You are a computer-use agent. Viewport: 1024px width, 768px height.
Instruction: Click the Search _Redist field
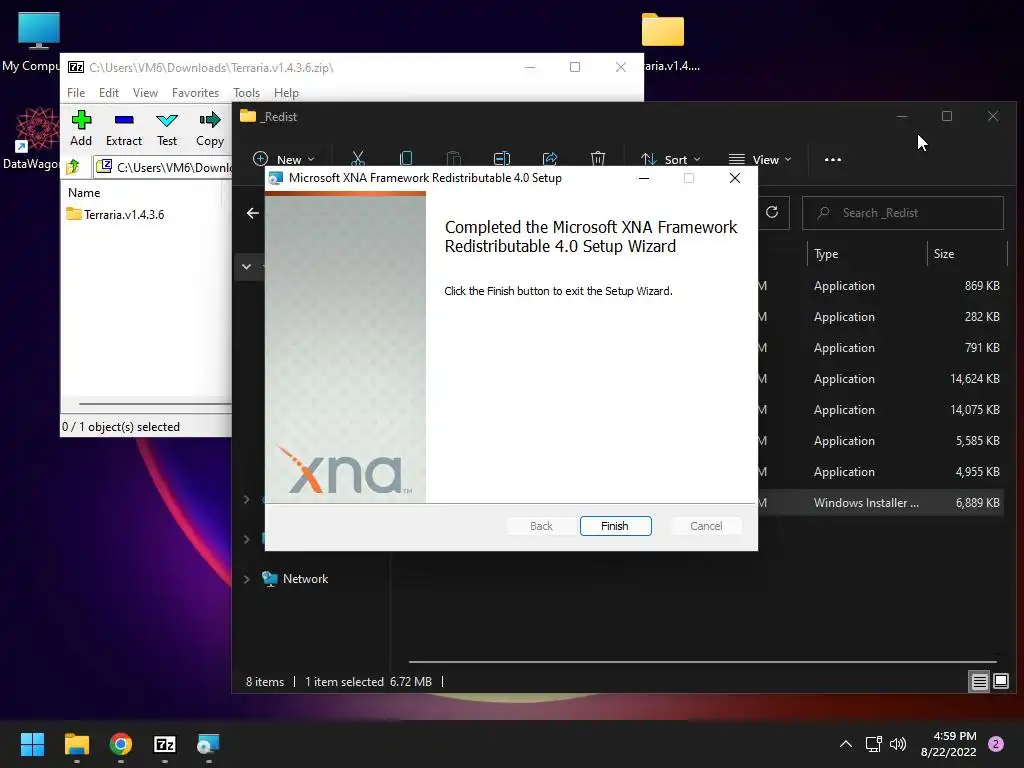[903, 213]
